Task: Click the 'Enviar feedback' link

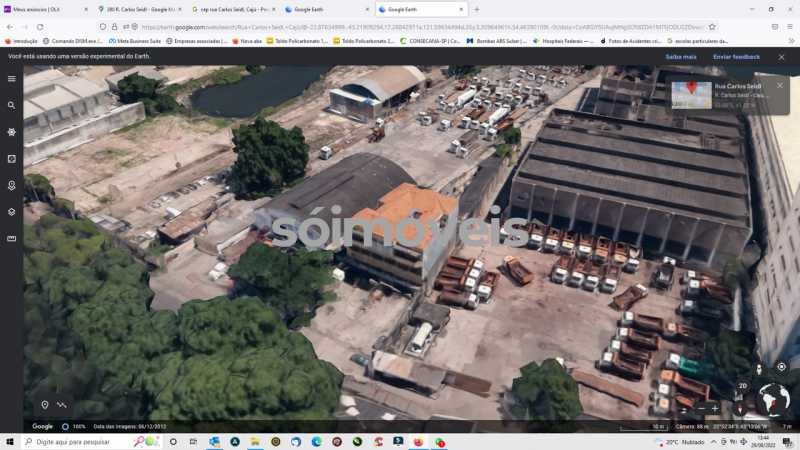Action: (x=736, y=57)
